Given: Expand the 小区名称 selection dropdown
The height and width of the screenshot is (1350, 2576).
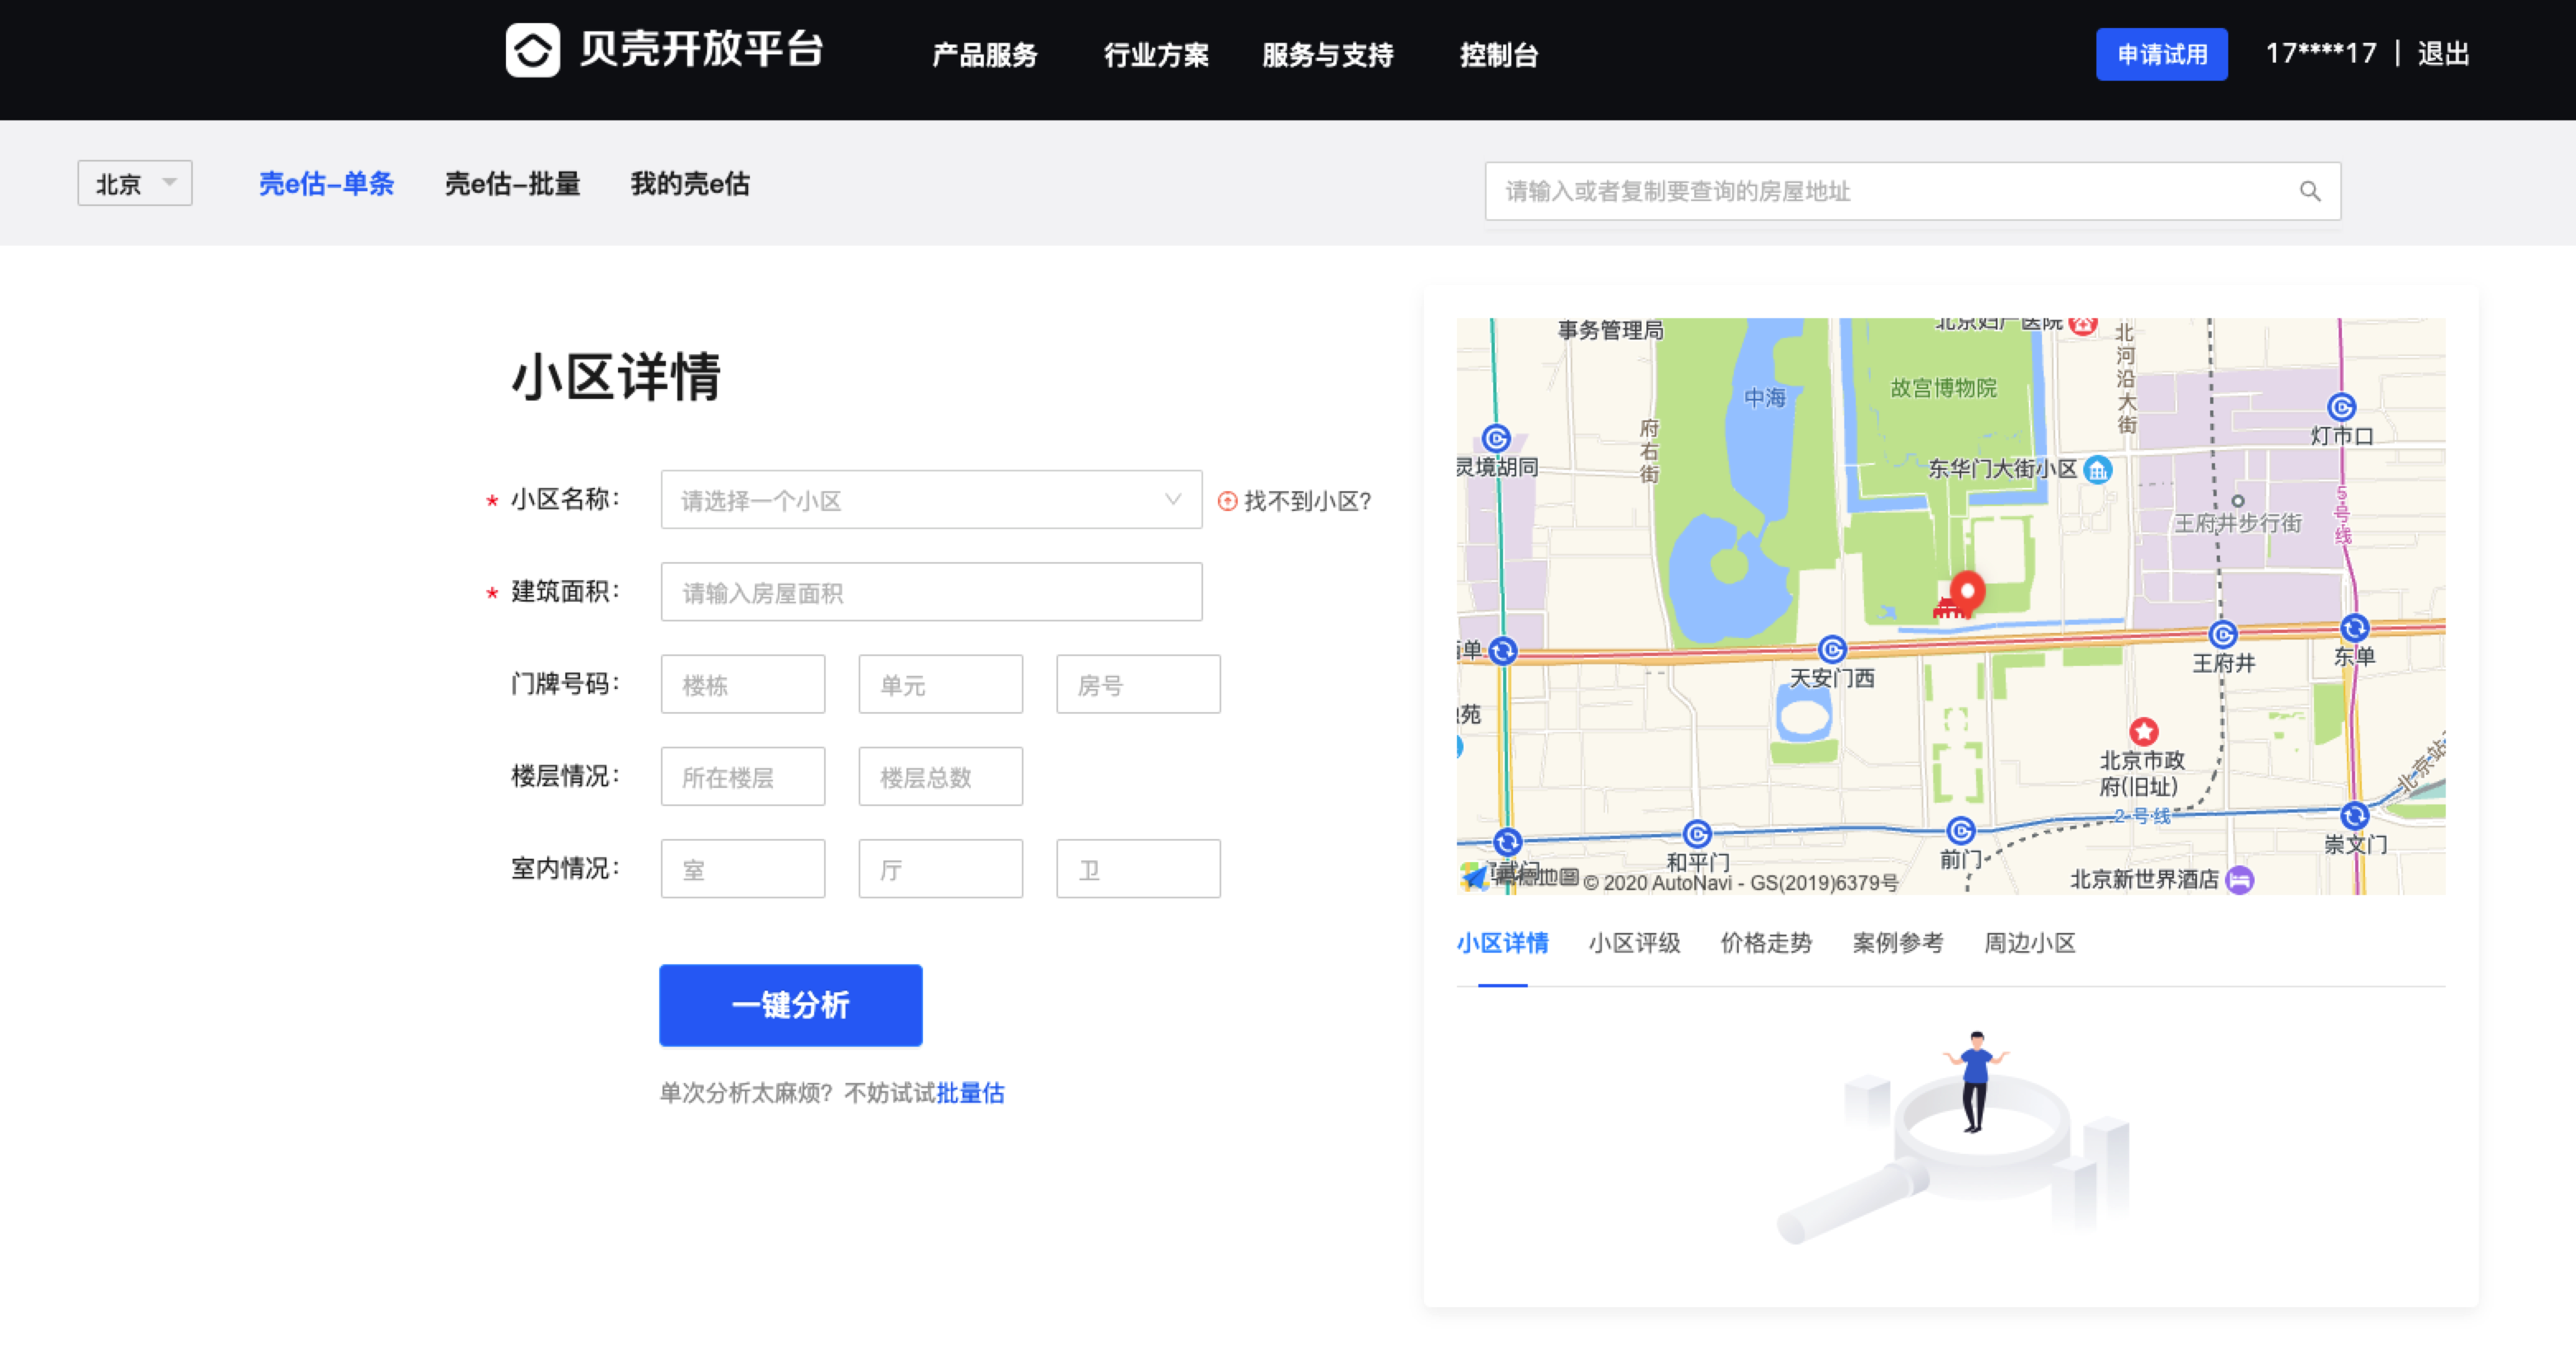Looking at the screenshot, I should click(930, 500).
